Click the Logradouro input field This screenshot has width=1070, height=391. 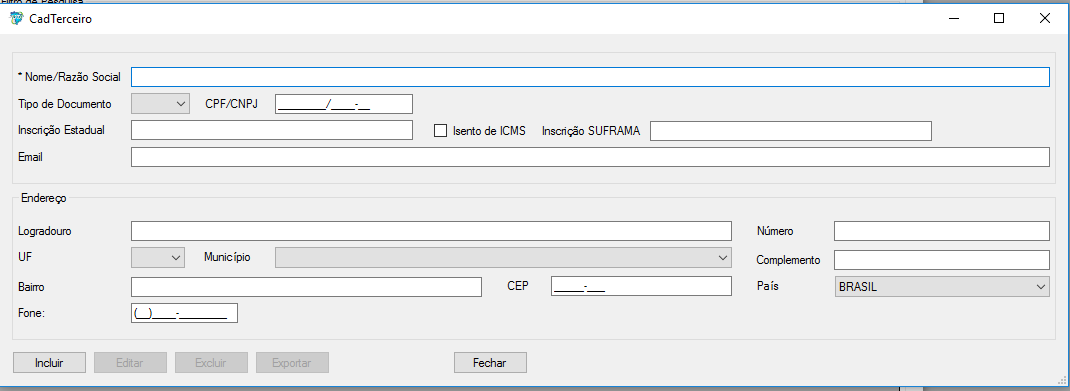431,231
